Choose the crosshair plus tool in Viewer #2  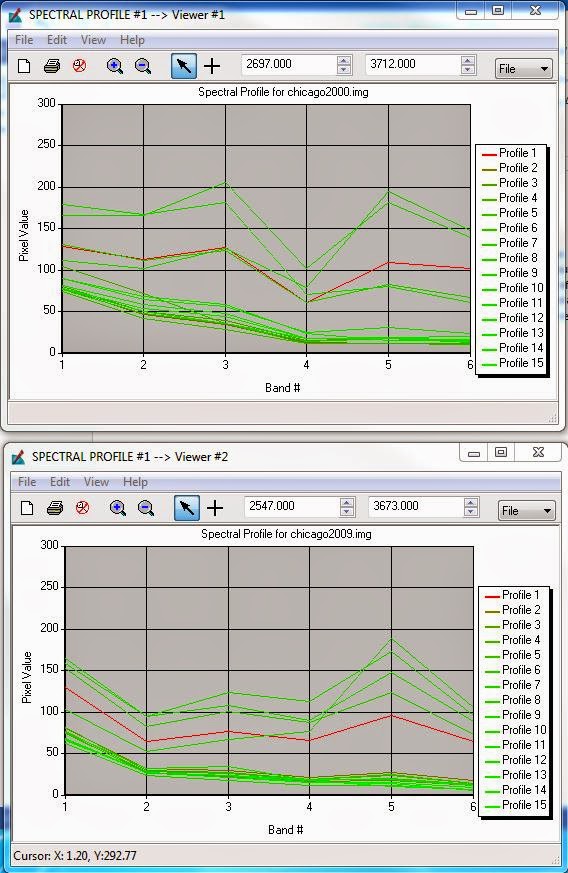215,508
